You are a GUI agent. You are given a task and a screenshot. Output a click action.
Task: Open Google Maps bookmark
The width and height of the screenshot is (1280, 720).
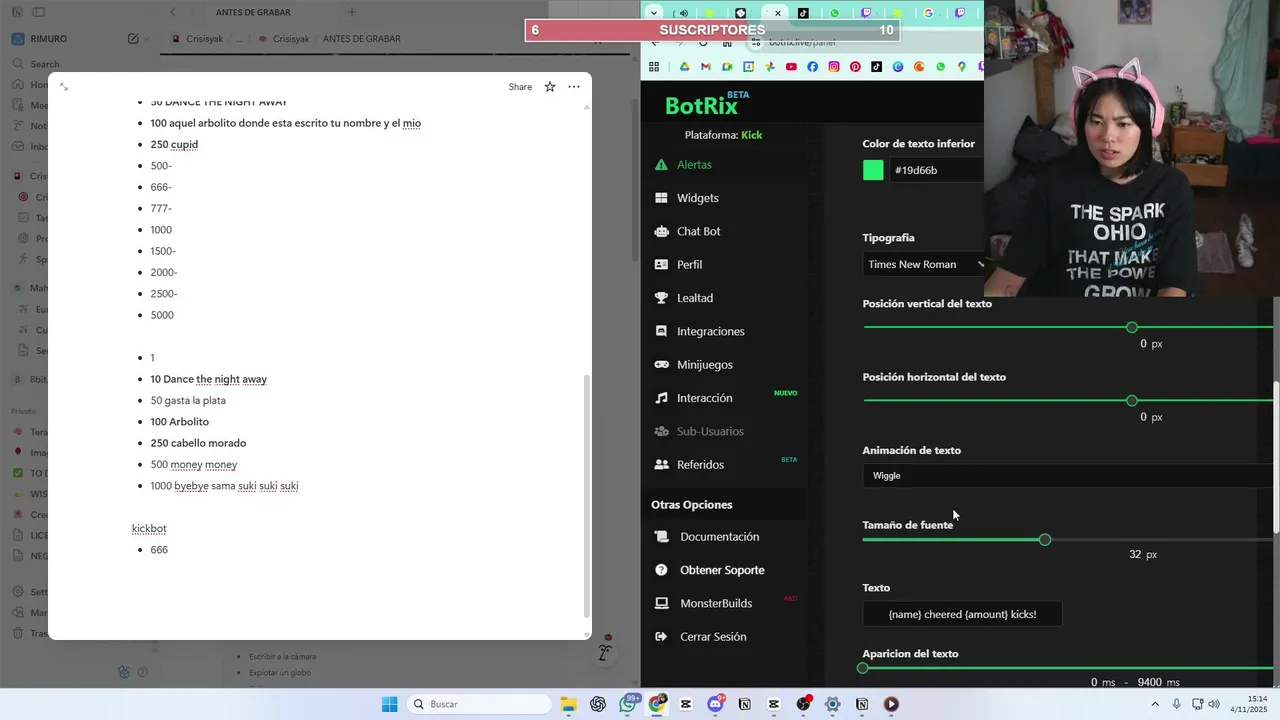961,67
